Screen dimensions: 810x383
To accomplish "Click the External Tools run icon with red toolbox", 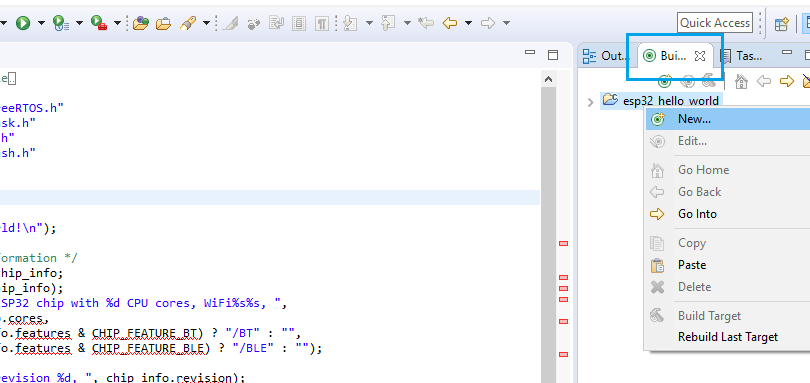I will point(99,23).
